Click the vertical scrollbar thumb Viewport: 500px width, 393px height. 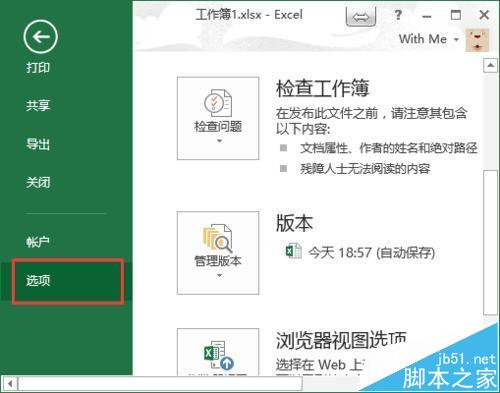tap(490, 242)
